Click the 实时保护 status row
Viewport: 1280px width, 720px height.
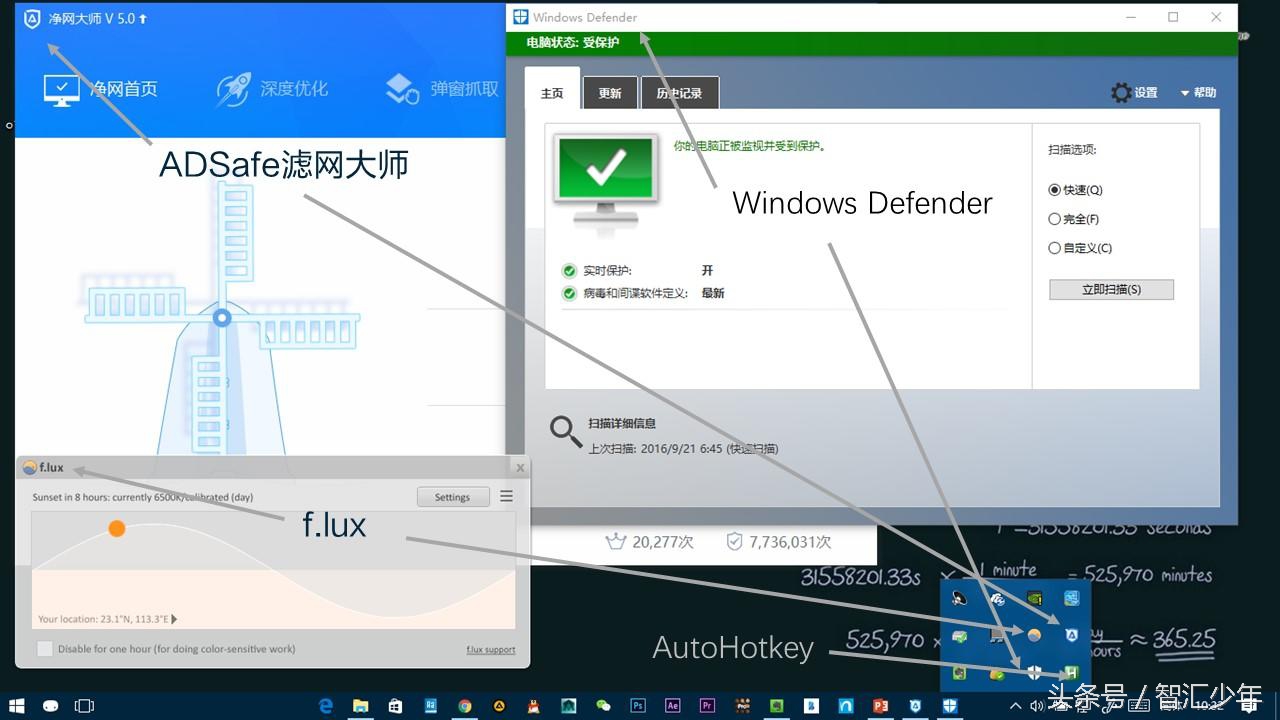click(638, 270)
